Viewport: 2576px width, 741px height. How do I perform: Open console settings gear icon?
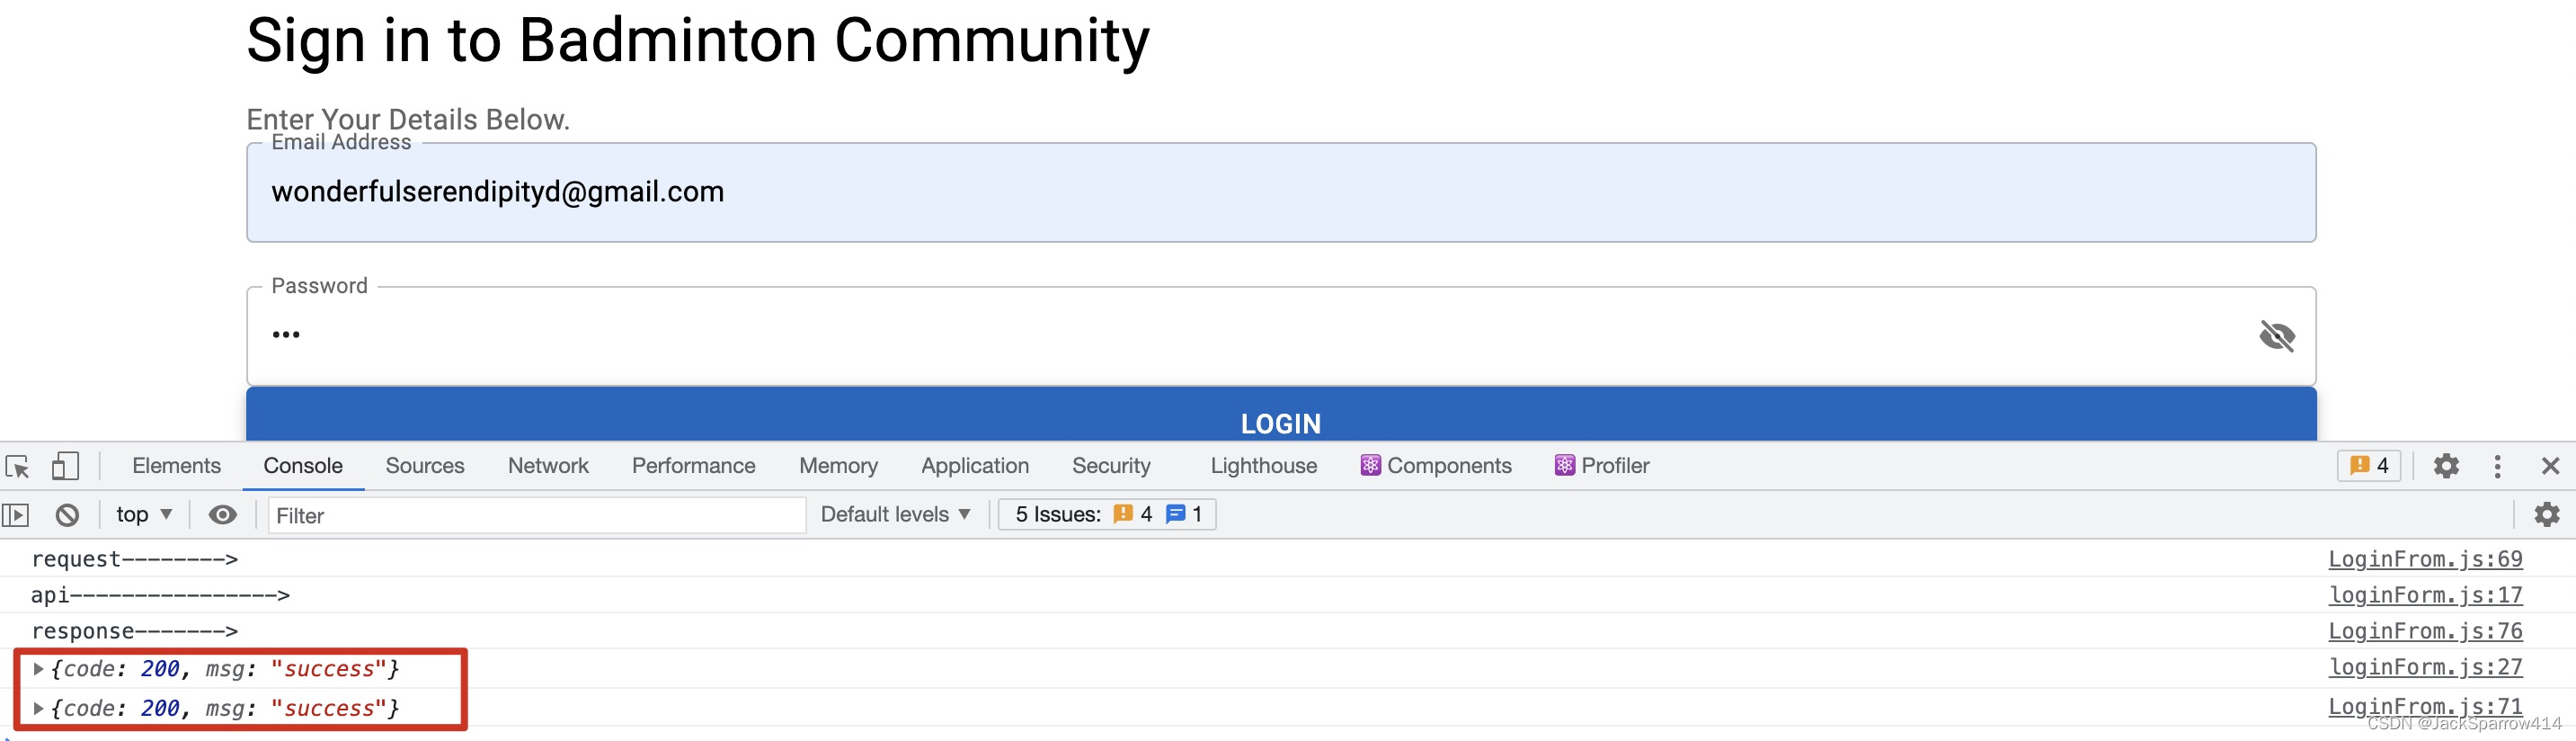point(2546,515)
